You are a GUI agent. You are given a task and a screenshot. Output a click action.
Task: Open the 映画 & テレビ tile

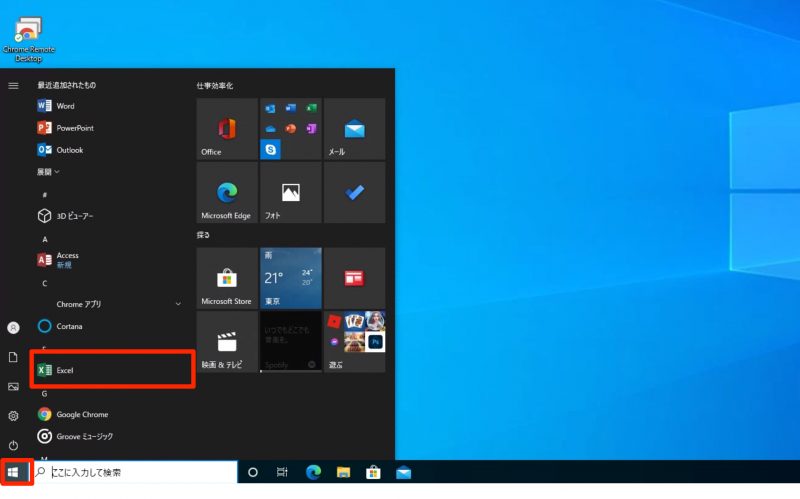[x=227, y=342]
